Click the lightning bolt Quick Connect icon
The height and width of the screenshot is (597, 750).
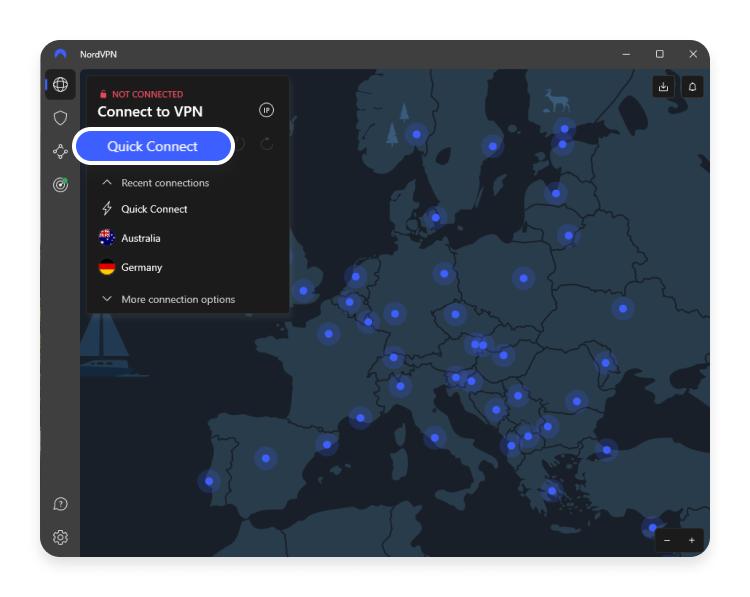pos(107,209)
